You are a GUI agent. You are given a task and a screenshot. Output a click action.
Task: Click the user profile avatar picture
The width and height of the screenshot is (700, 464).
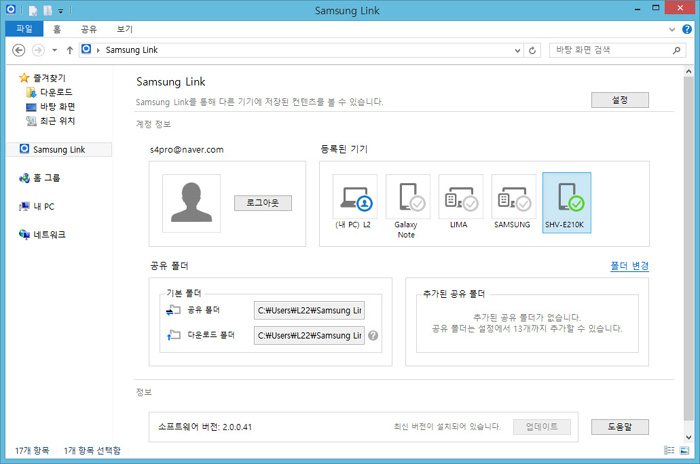point(191,203)
